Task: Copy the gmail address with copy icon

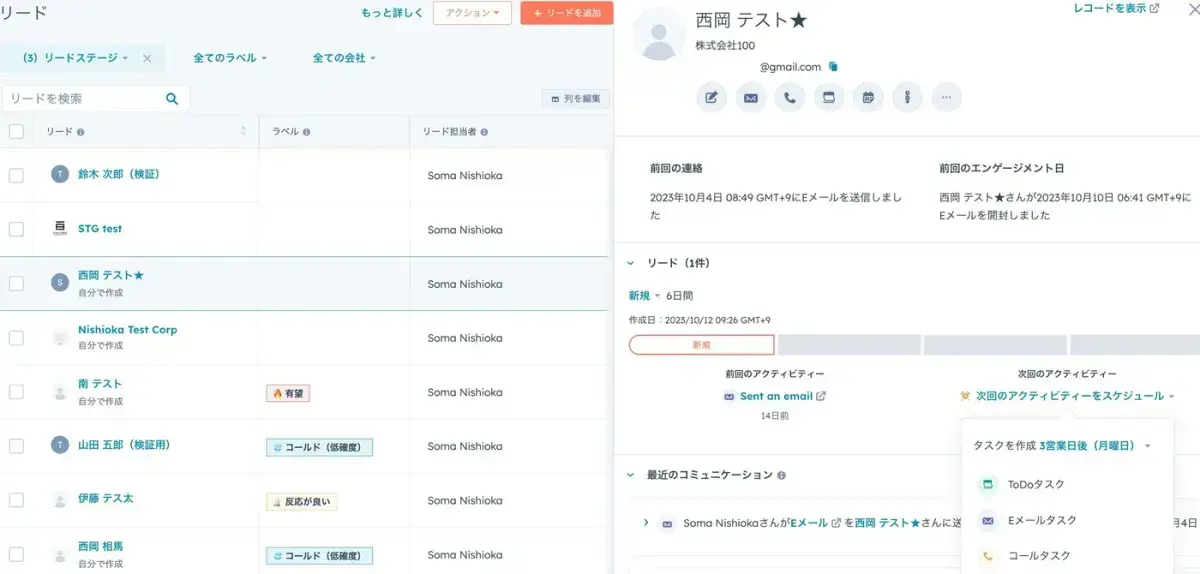Action: [833, 67]
